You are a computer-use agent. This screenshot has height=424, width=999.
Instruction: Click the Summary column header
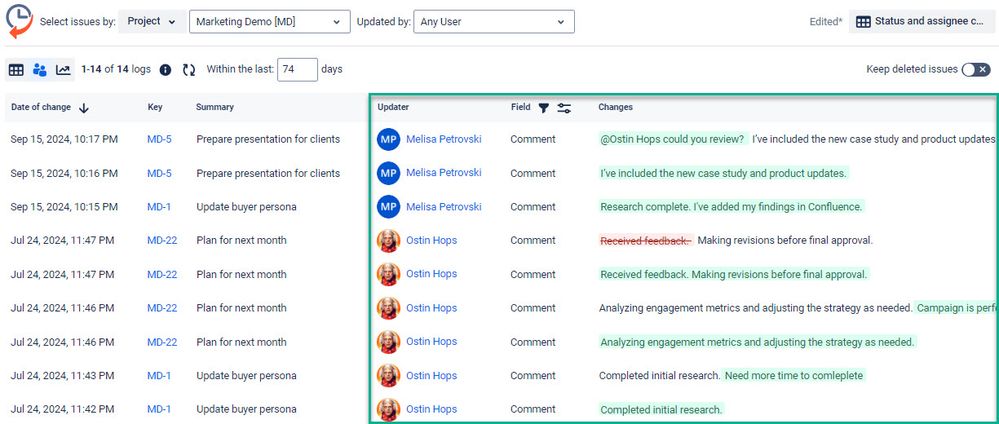click(215, 107)
